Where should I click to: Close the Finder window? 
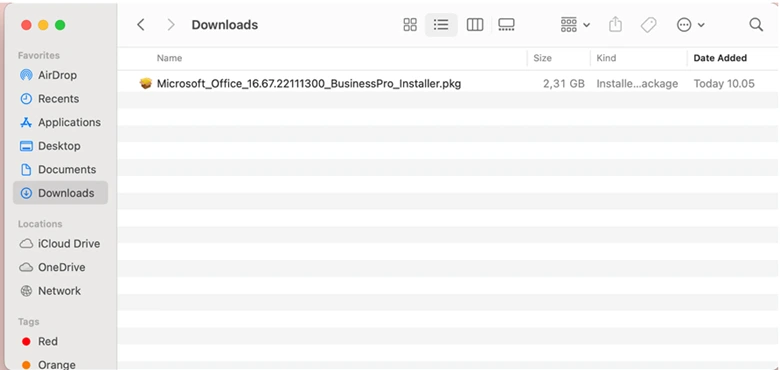point(26,25)
